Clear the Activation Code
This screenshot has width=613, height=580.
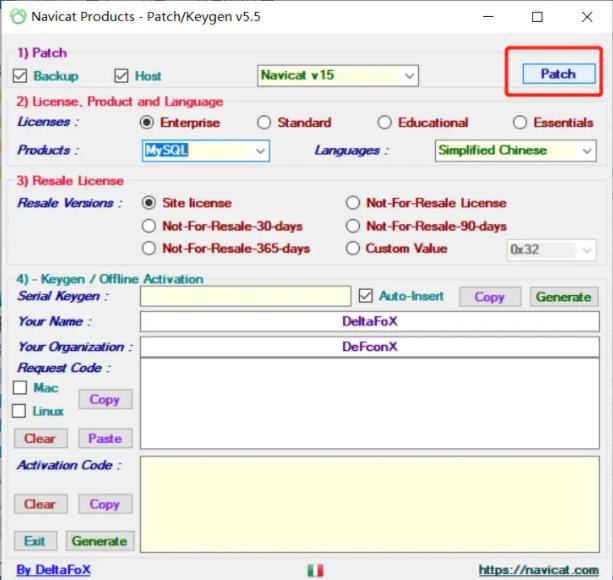[x=41, y=504]
